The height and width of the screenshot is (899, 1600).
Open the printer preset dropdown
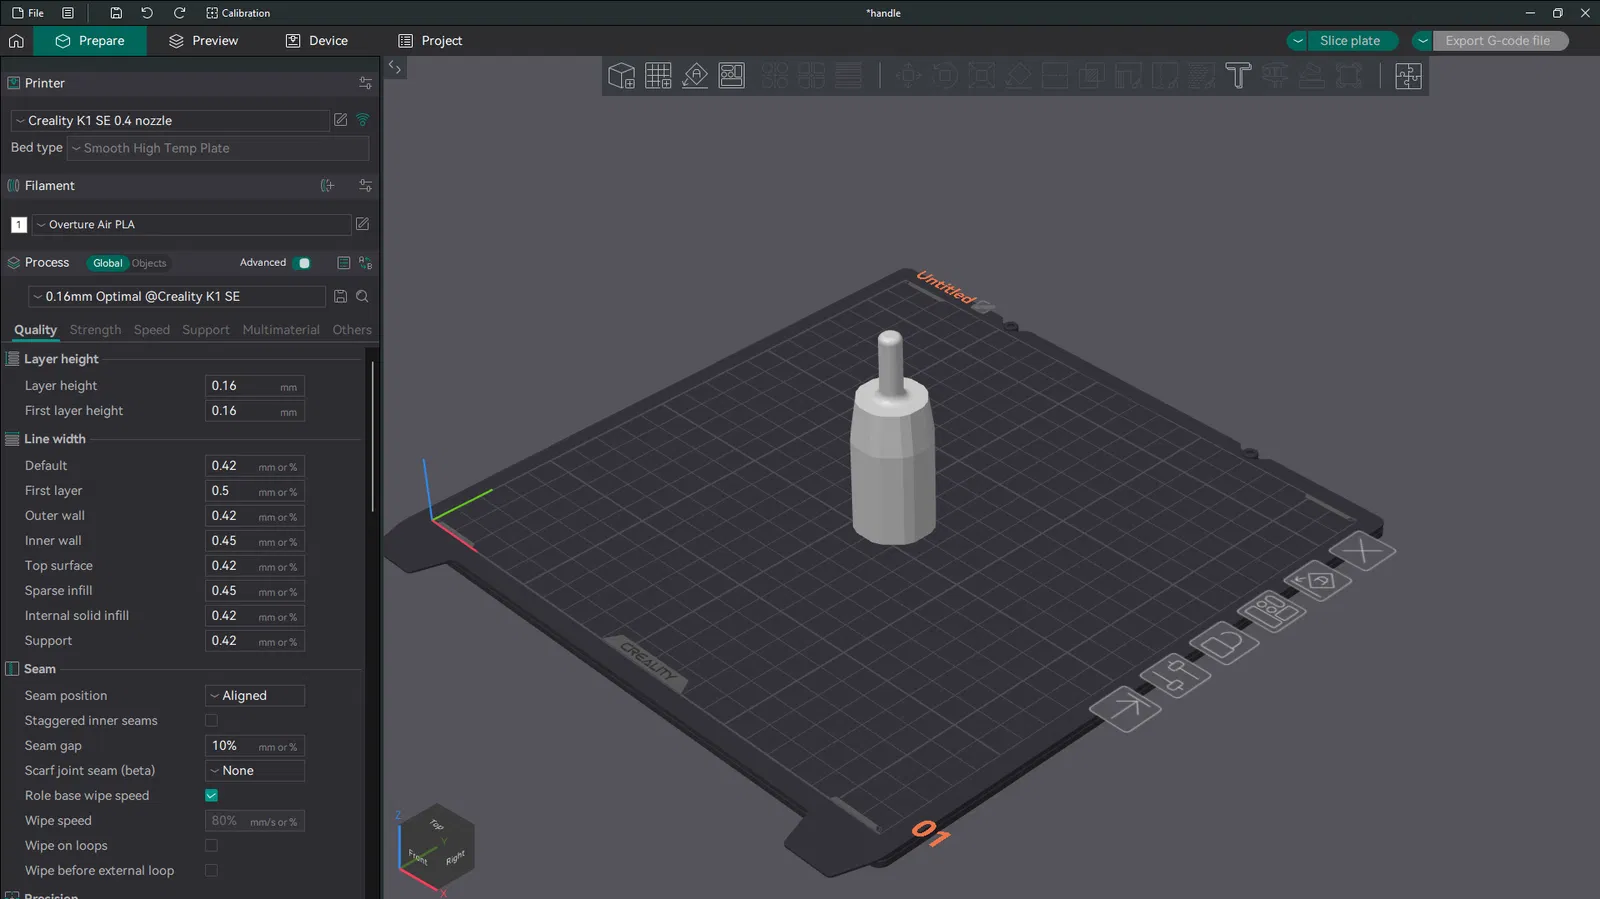pyautogui.click(x=170, y=121)
